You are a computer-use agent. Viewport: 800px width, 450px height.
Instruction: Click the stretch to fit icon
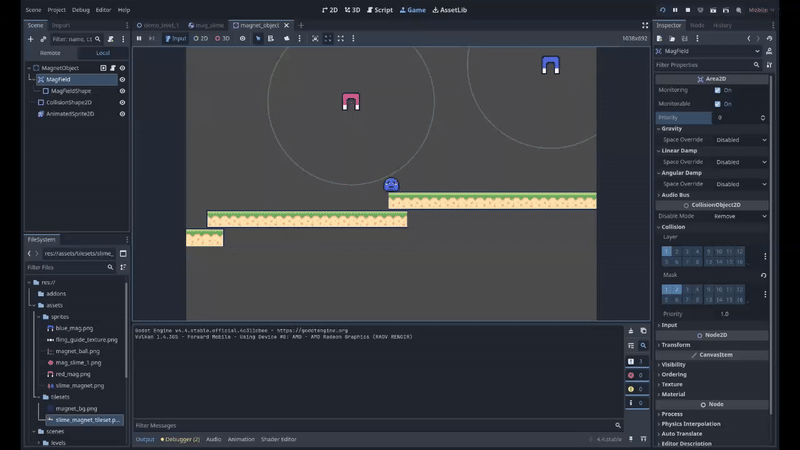(x=341, y=38)
